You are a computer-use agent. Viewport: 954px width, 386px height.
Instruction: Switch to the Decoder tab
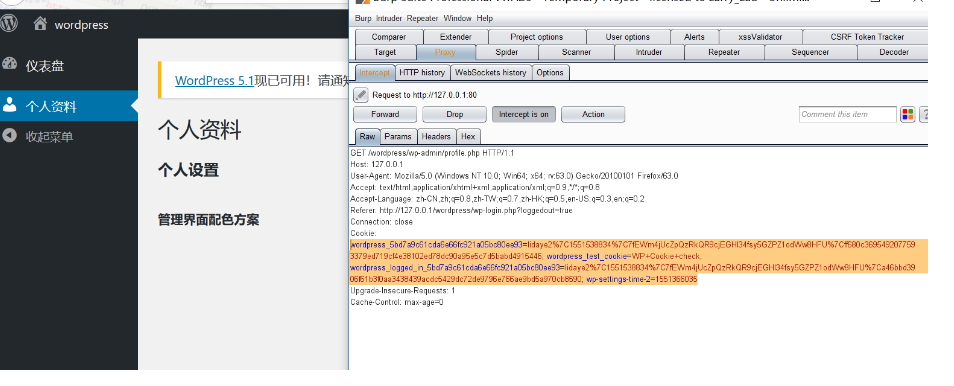(894, 52)
